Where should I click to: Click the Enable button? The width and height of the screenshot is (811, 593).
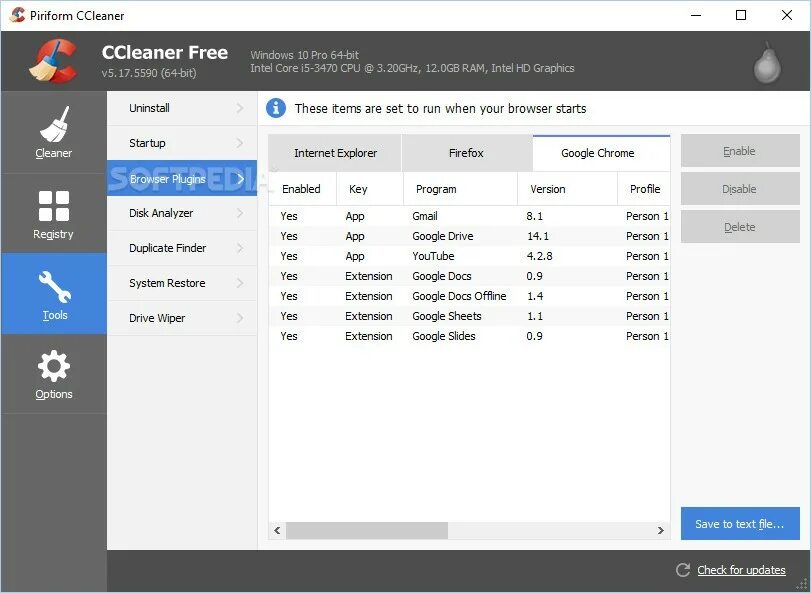pyautogui.click(x=740, y=151)
